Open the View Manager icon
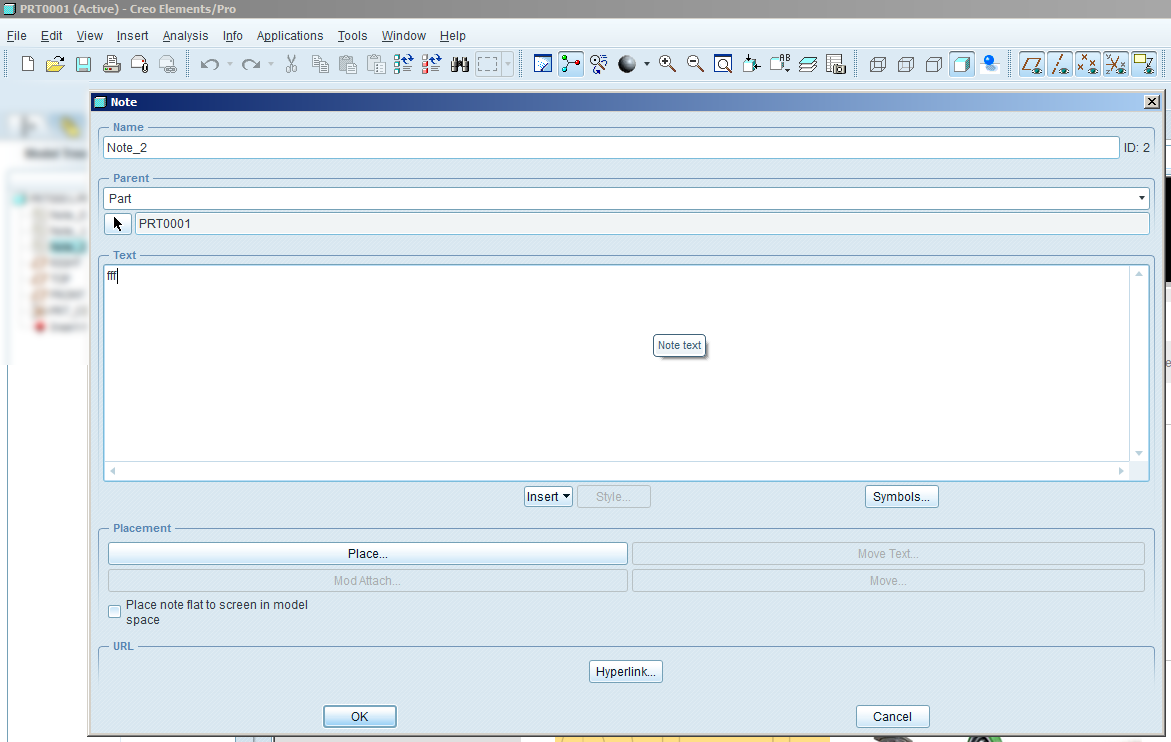 click(836, 64)
